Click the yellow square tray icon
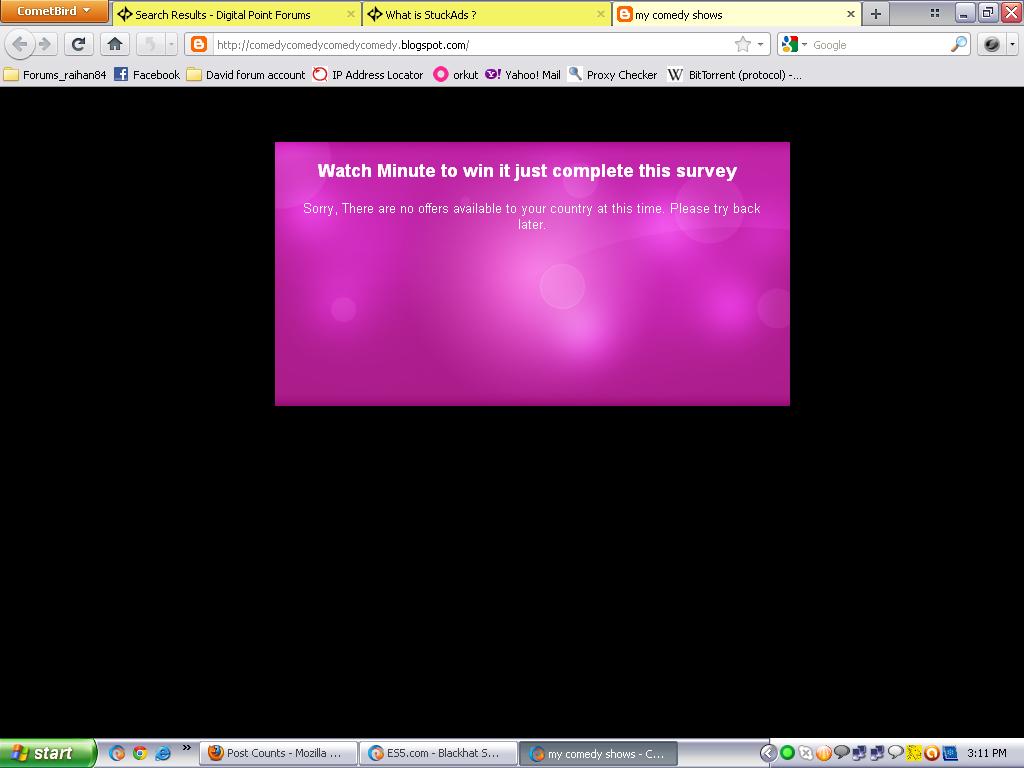Viewport: 1024px width, 768px height. [x=913, y=753]
